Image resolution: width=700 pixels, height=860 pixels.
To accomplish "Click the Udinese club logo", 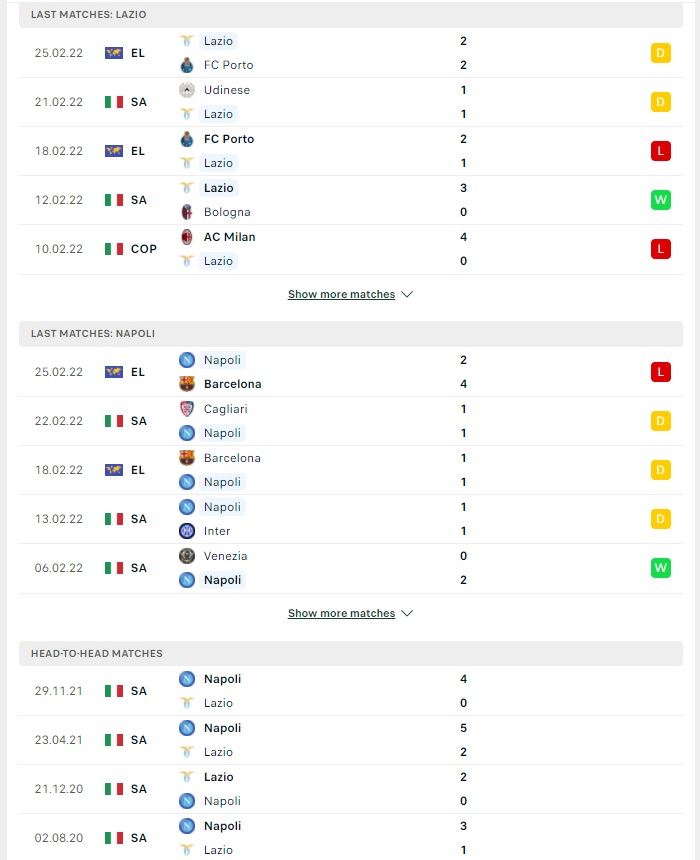I will click(187, 90).
